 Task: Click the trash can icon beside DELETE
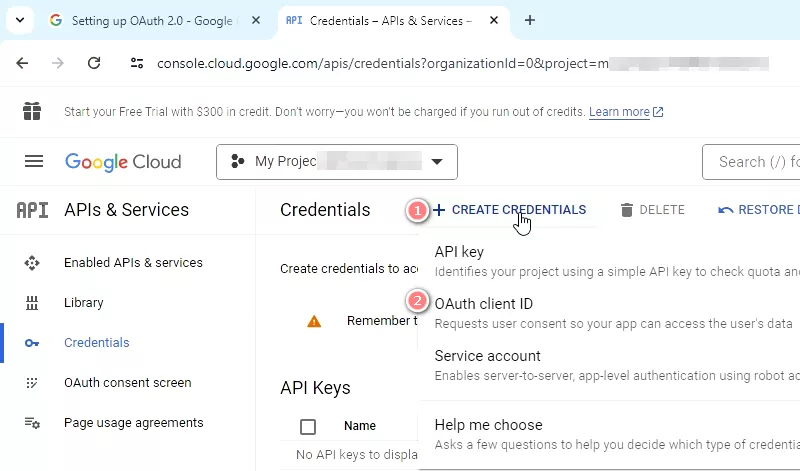tap(627, 210)
